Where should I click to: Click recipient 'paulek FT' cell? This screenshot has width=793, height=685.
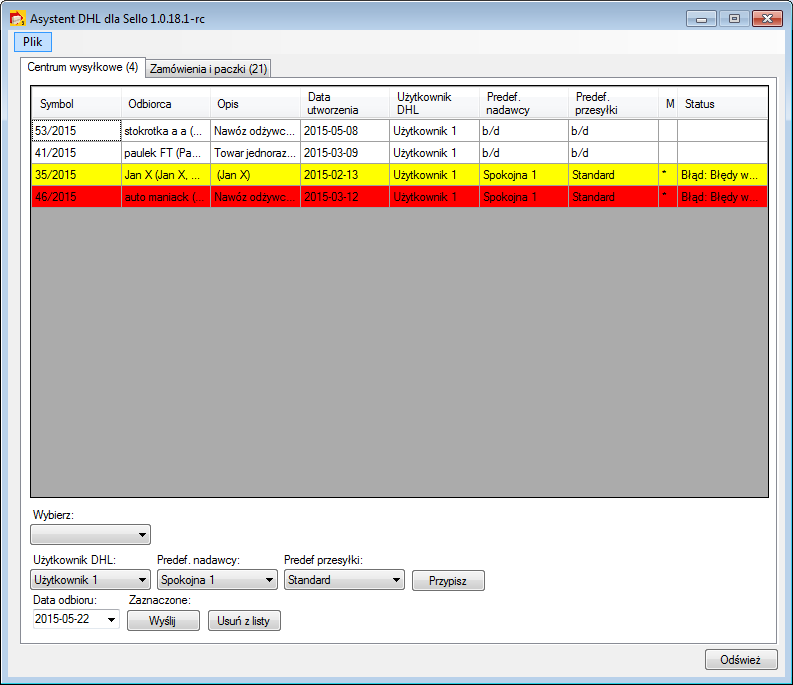click(166, 153)
